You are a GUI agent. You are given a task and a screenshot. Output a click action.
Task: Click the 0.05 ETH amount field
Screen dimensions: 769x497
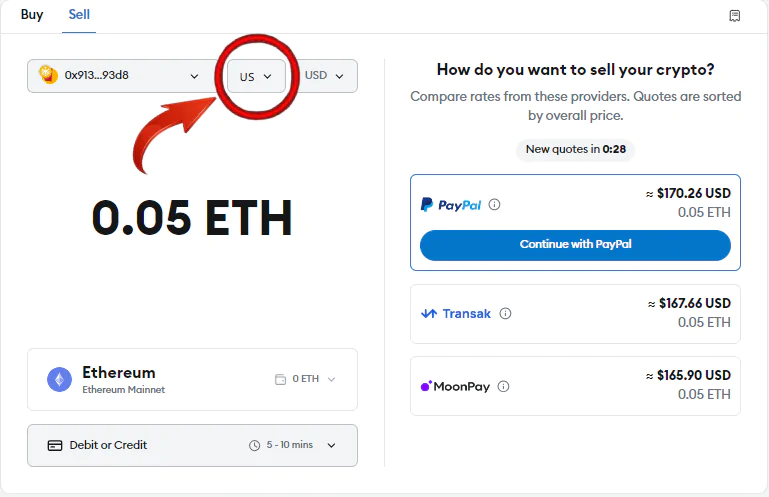(192, 217)
